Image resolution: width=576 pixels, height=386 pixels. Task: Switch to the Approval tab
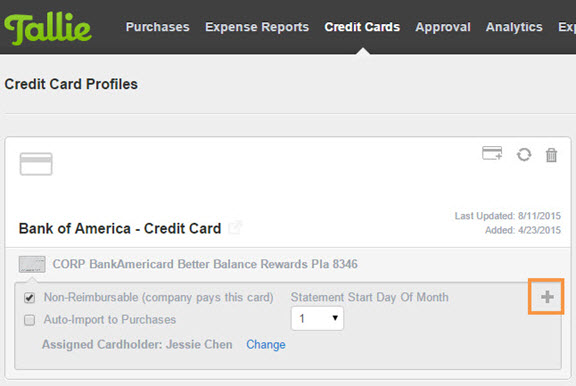click(443, 27)
